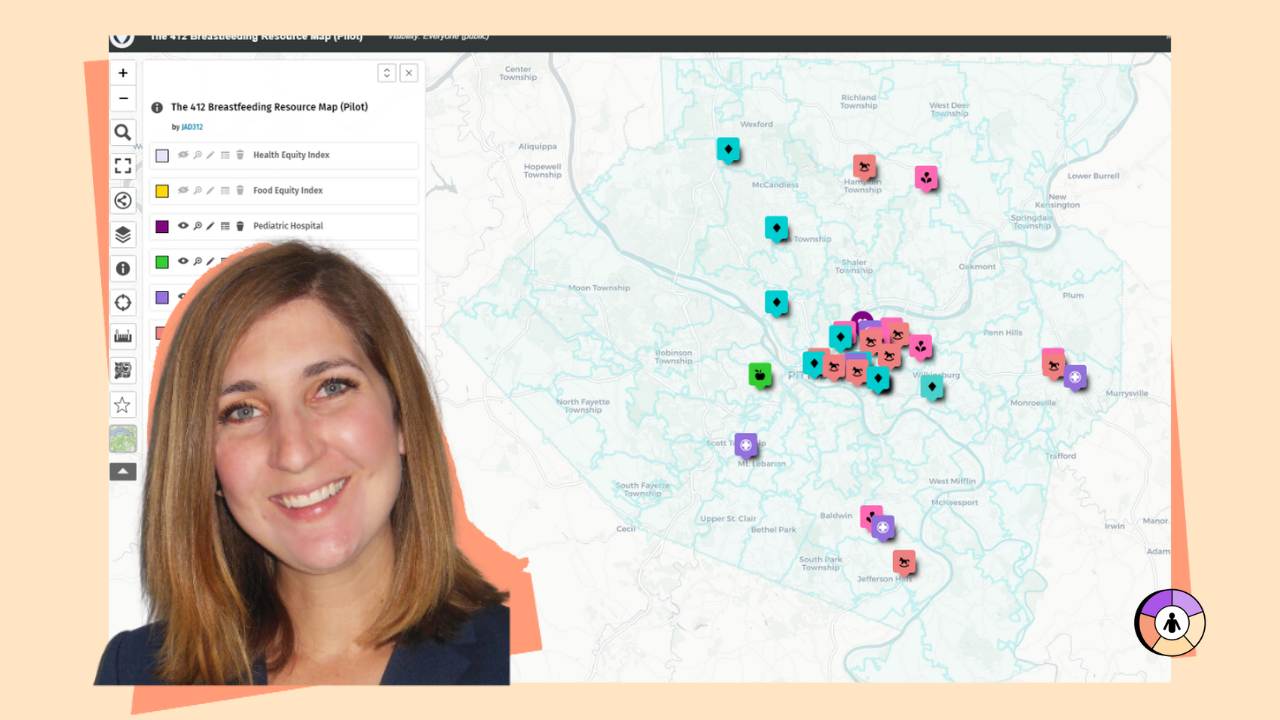Select the Food Equity Index layer name

click(288, 190)
